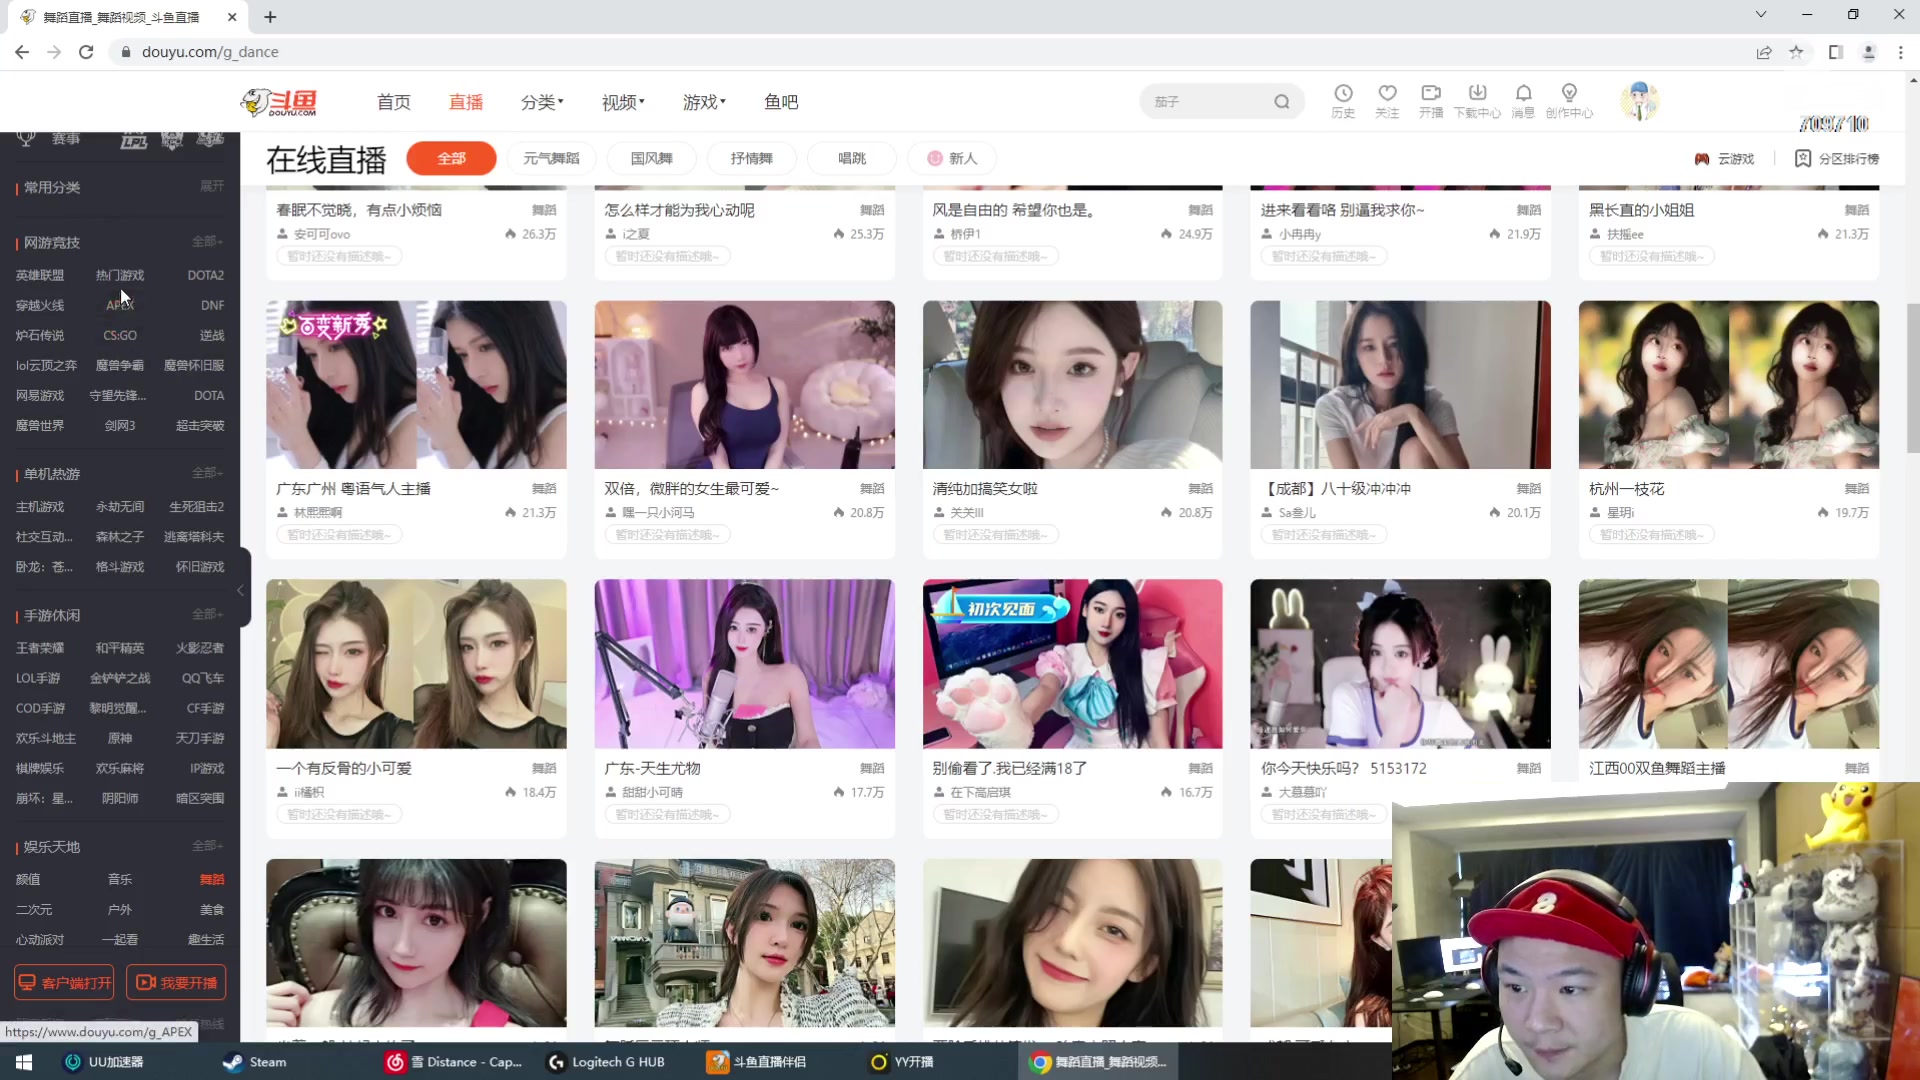The height and width of the screenshot is (1080, 1920).
Task: Open the 历史 (history) icon
Action: (x=1344, y=100)
